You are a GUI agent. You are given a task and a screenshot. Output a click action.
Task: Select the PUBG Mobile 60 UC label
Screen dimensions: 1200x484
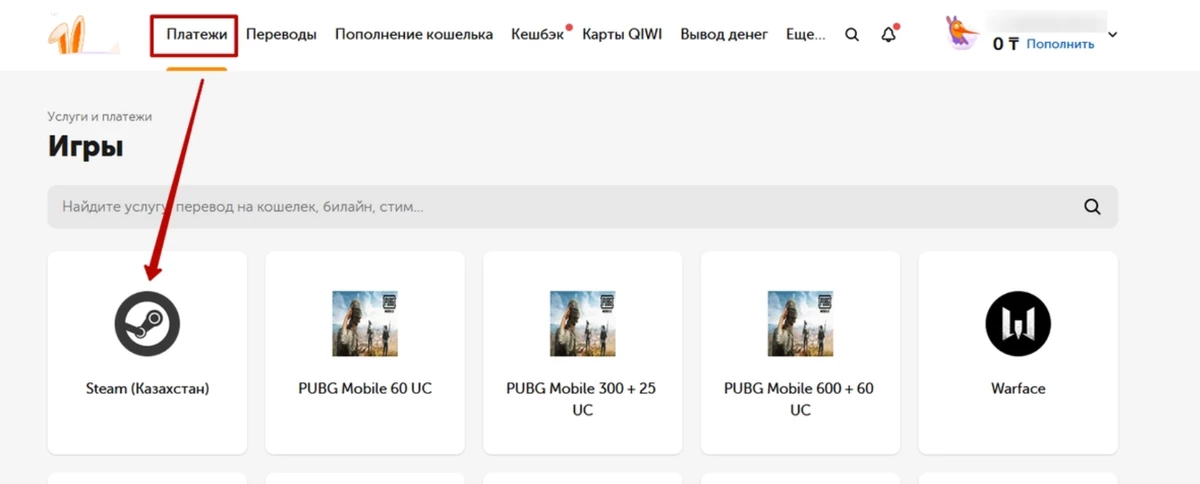tap(365, 388)
